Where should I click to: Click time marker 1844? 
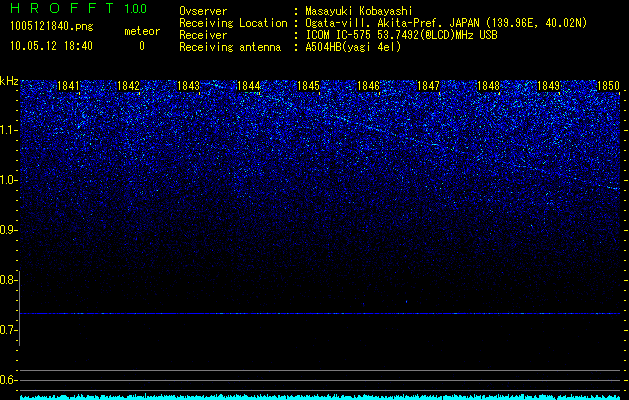tap(248, 86)
